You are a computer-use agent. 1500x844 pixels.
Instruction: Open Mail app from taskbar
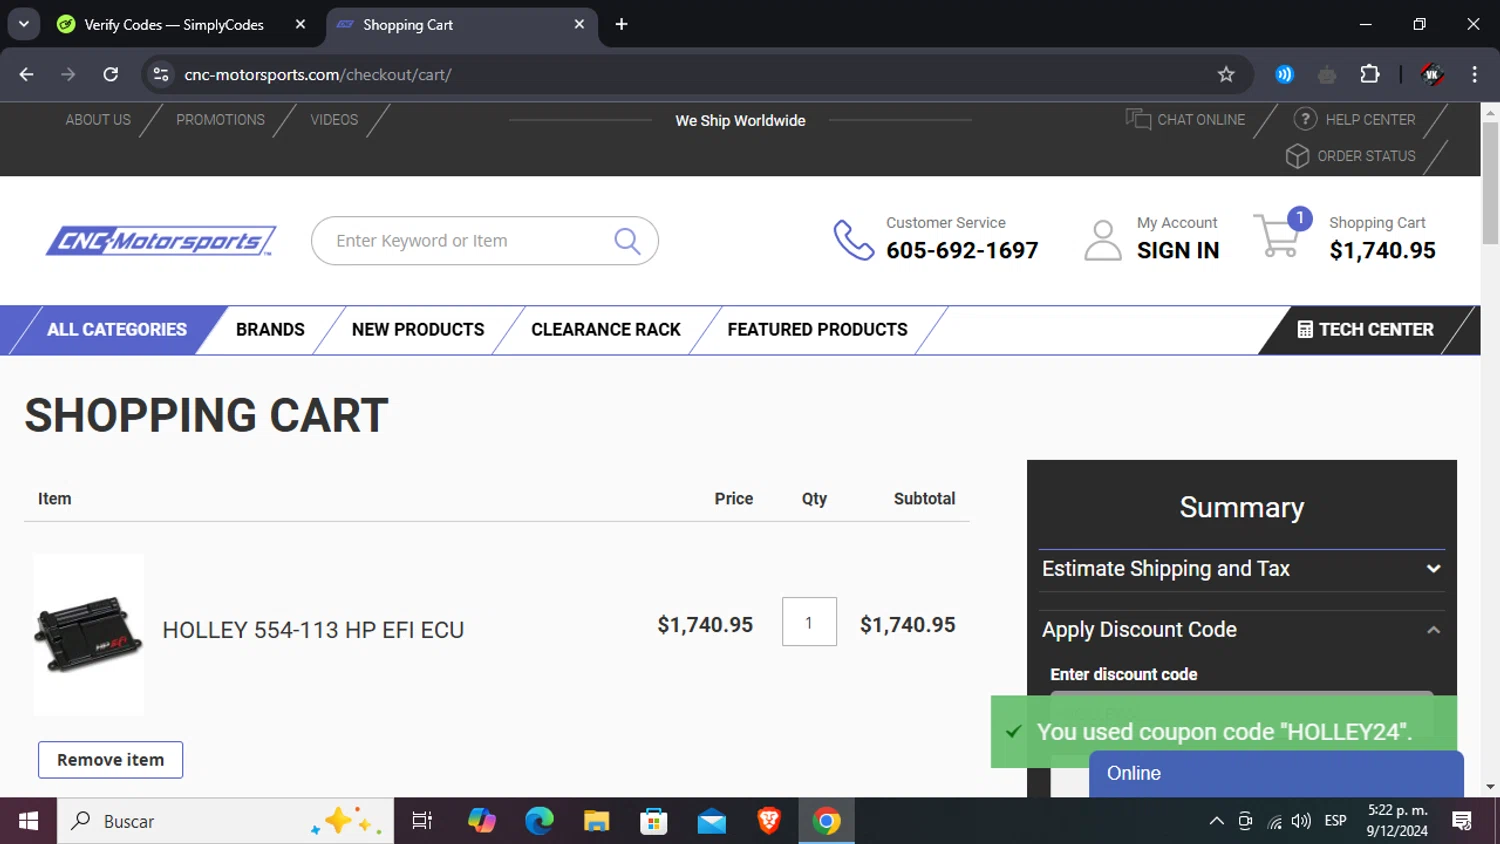[712, 821]
